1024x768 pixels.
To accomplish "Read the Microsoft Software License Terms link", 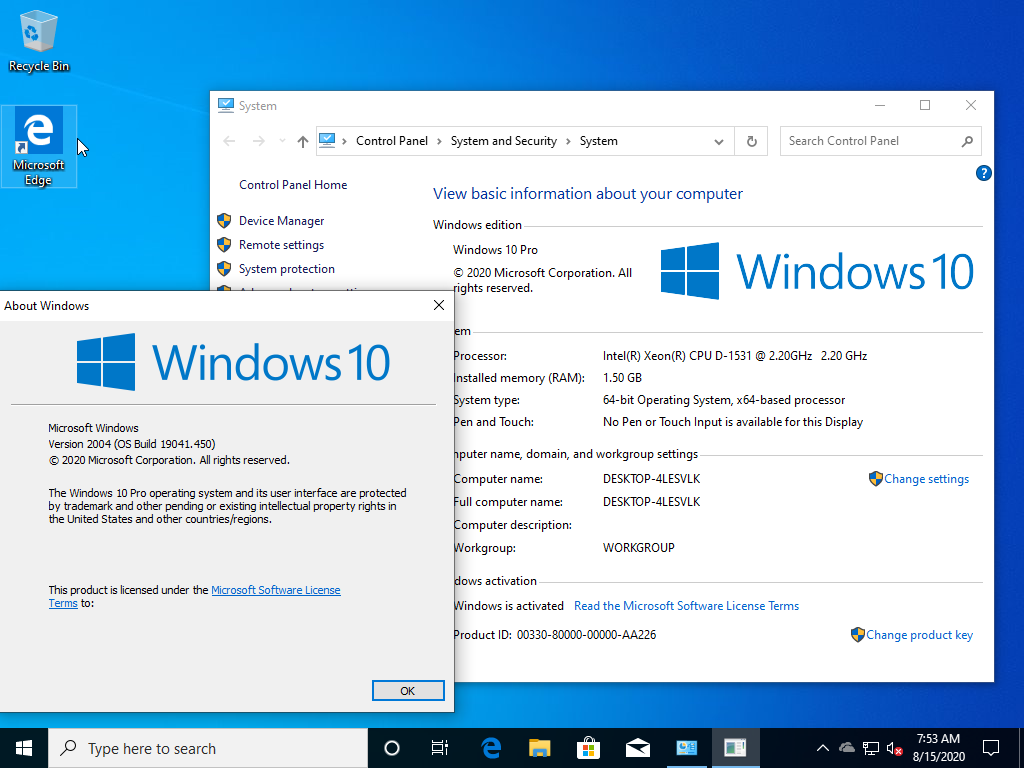I will (686, 606).
